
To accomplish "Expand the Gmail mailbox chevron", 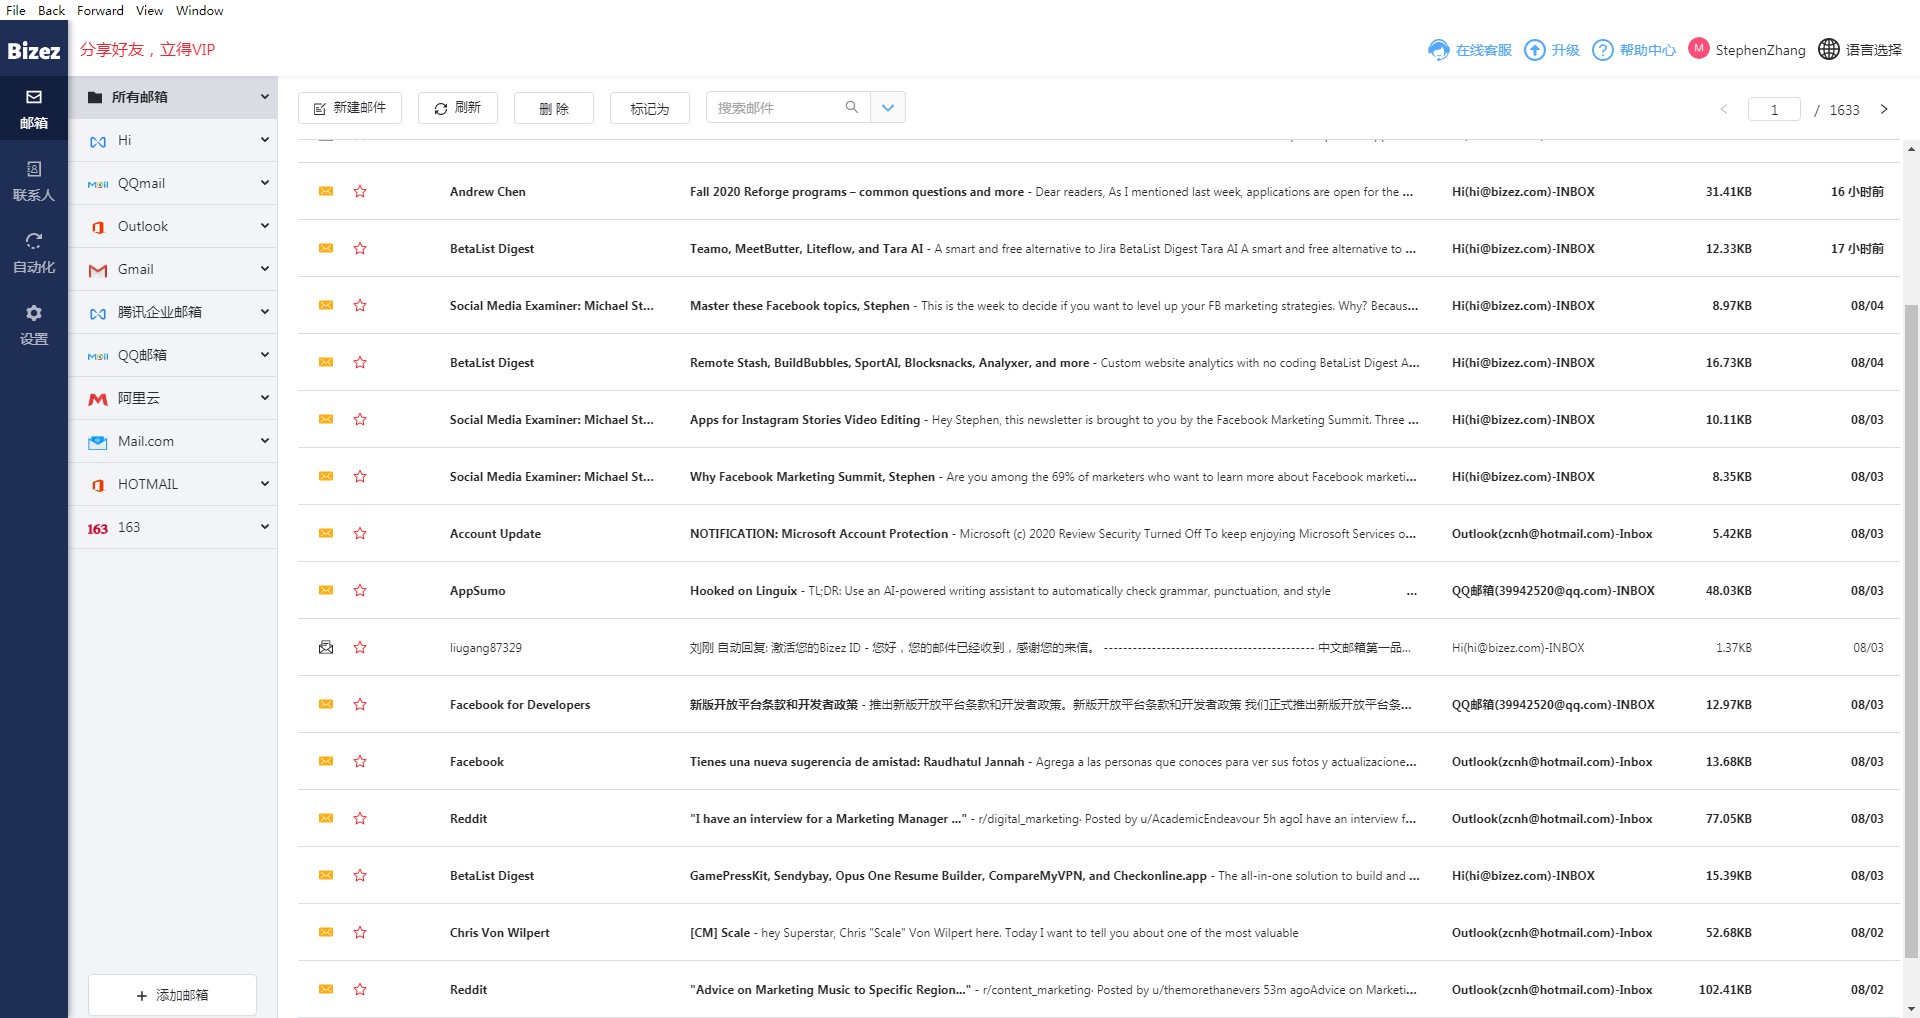I will pos(265,269).
